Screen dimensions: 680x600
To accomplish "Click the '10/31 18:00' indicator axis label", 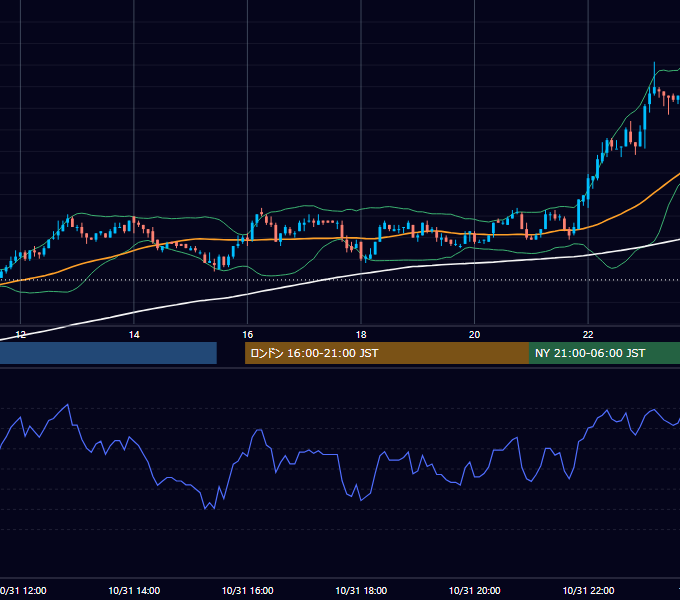I will tap(361, 590).
